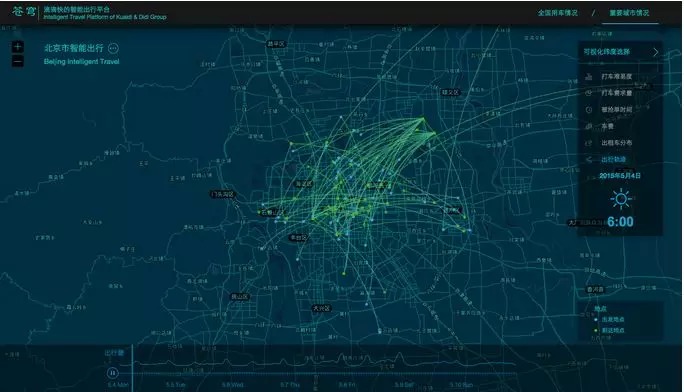Select the 打车需求量 pie icon
Screen dimensions: 684x392
(x=588, y=93)
